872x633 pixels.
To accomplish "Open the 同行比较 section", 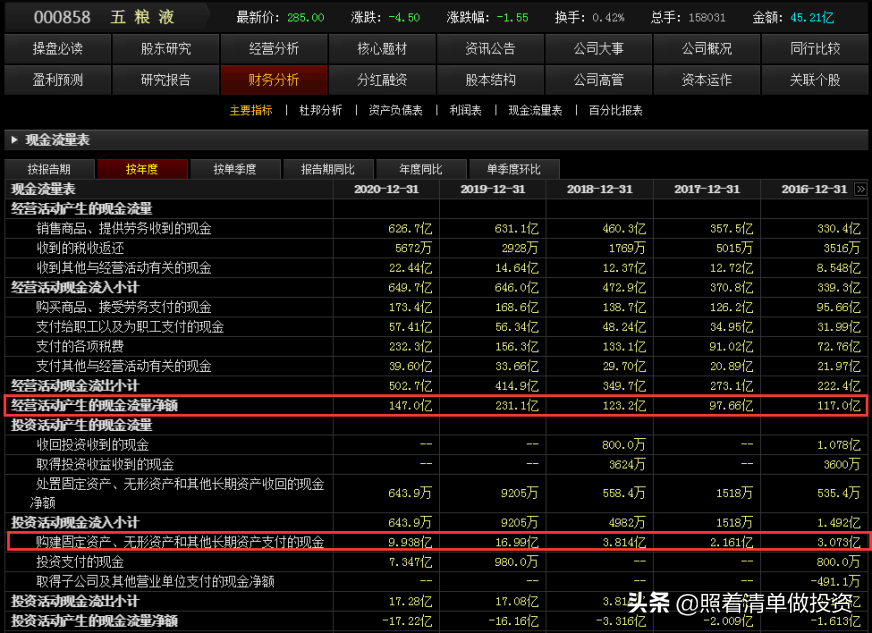I will (x=815, y=47).
